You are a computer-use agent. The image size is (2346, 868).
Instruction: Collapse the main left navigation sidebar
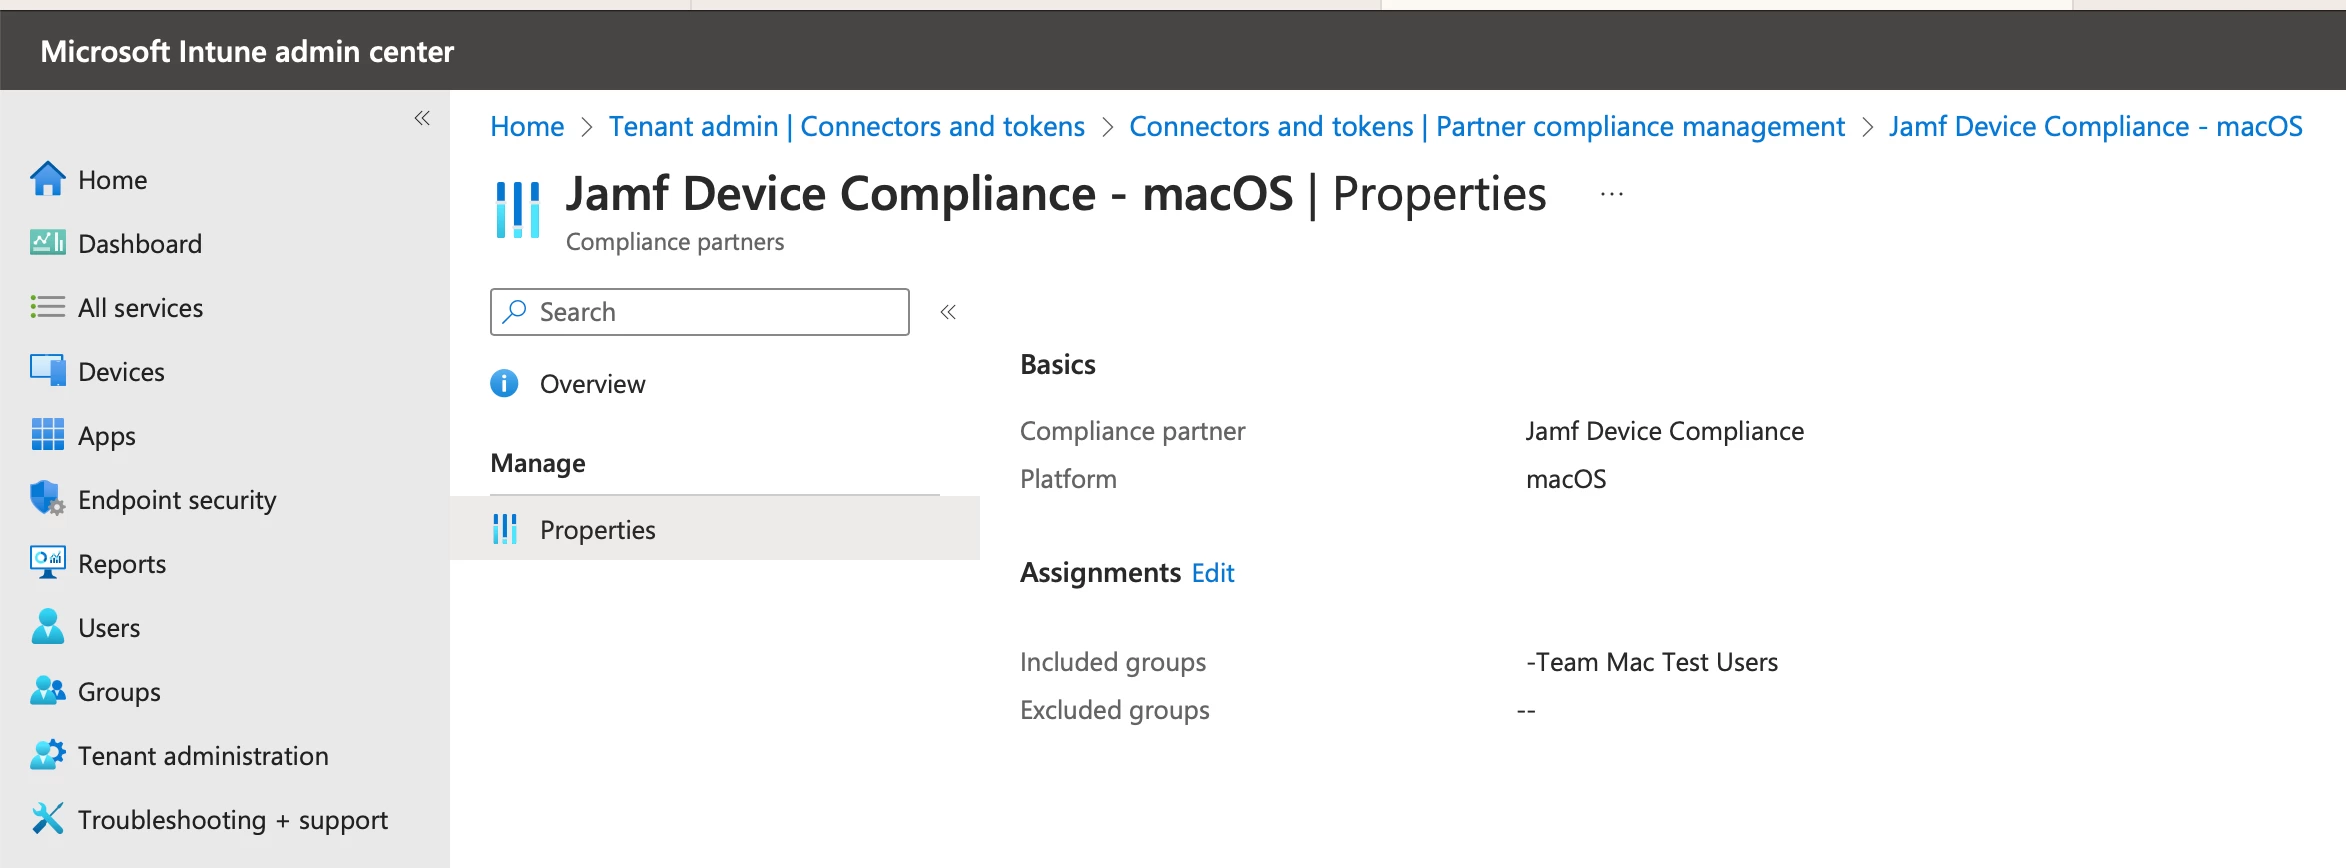coord(423,118)
